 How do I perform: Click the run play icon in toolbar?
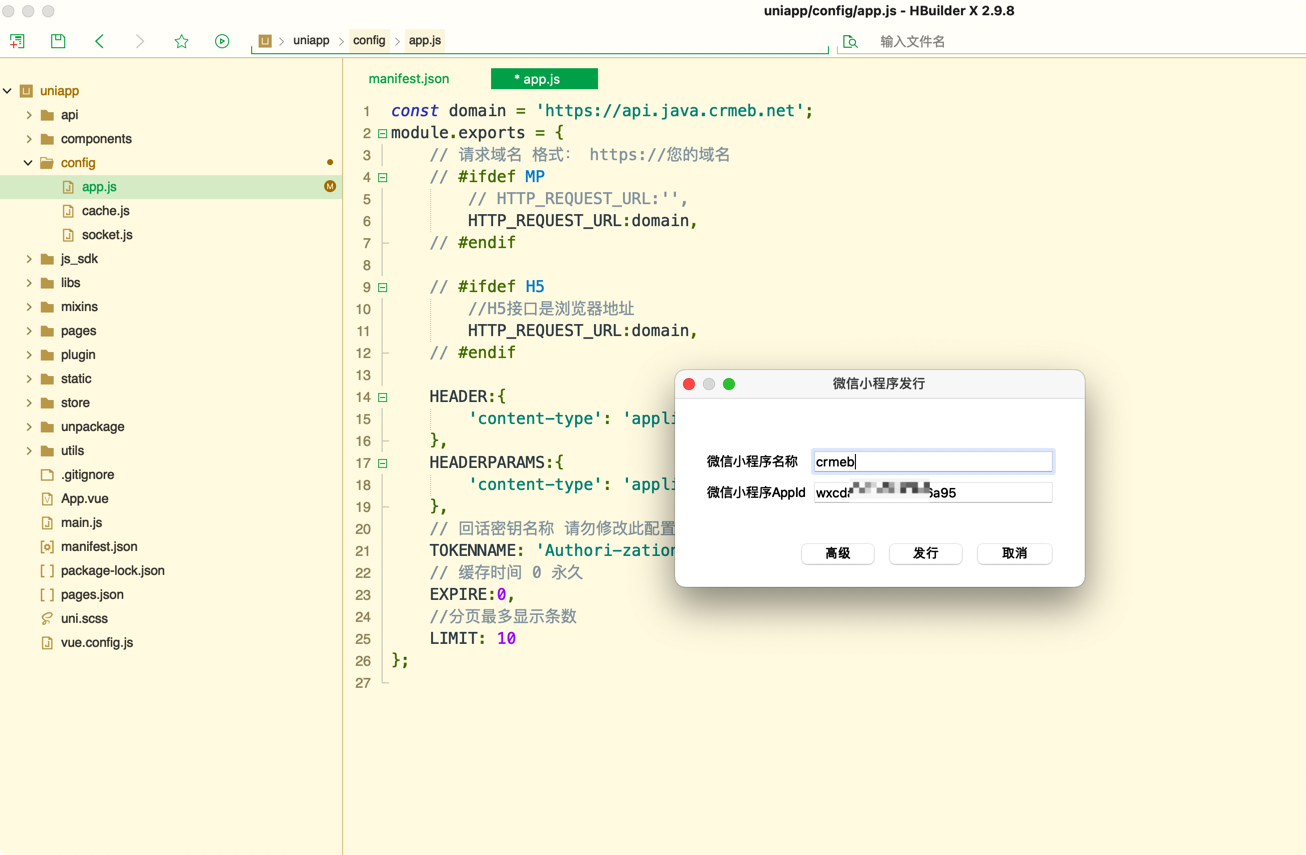[222, 41]
